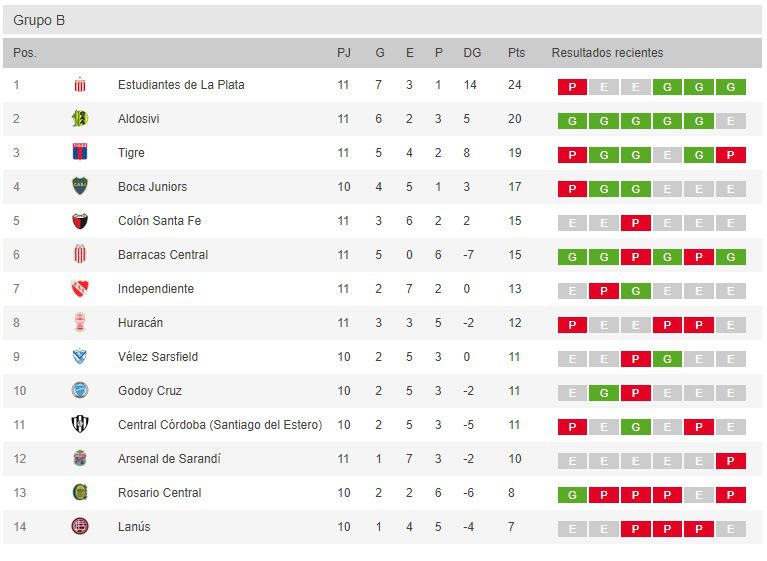Click Aldosivi's first green G result badge
Viewport: 767px width, 561px height.
(x=572, y=121)
